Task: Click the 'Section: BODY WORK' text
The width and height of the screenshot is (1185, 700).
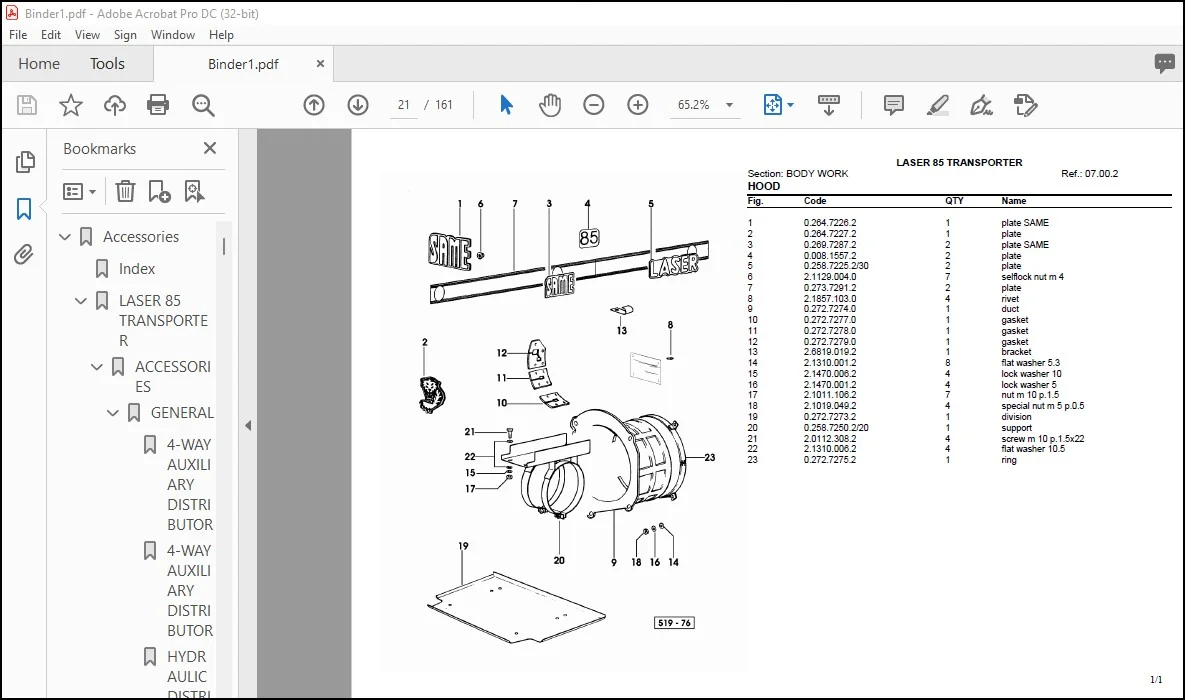Action: 797,173
